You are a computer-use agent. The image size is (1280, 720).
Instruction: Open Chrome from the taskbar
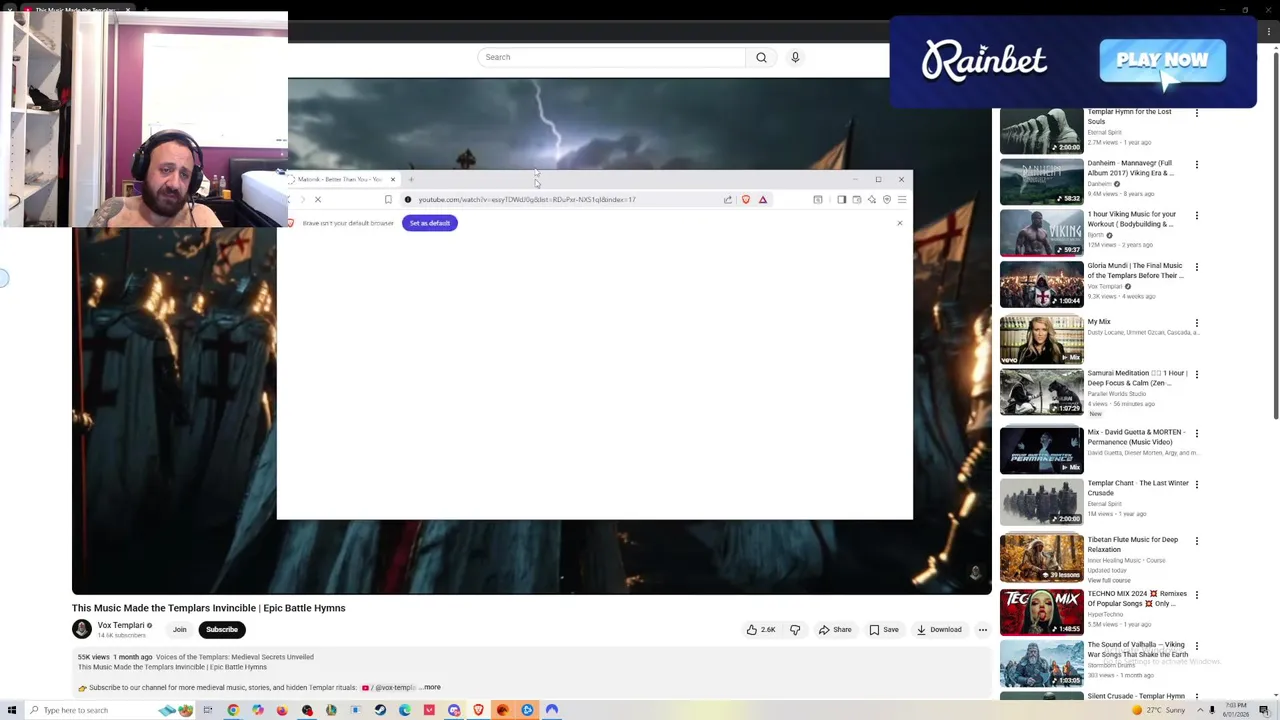(233, 710)
